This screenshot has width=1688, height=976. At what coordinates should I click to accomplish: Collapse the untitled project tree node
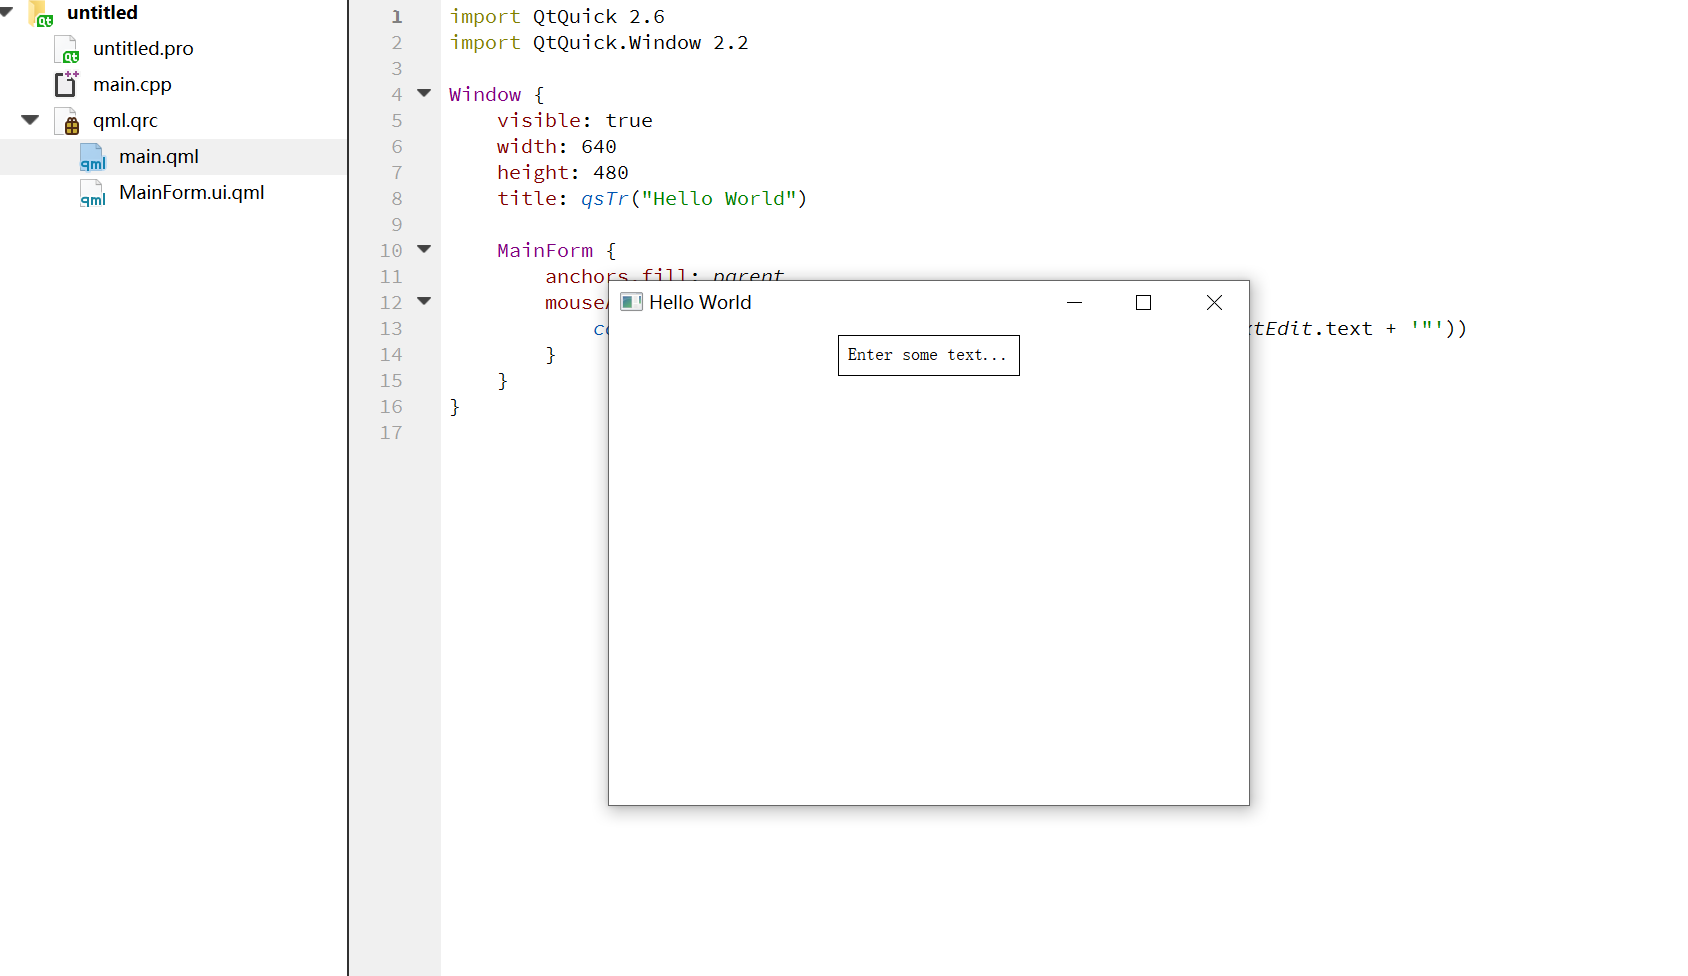(x=7, y=12)
